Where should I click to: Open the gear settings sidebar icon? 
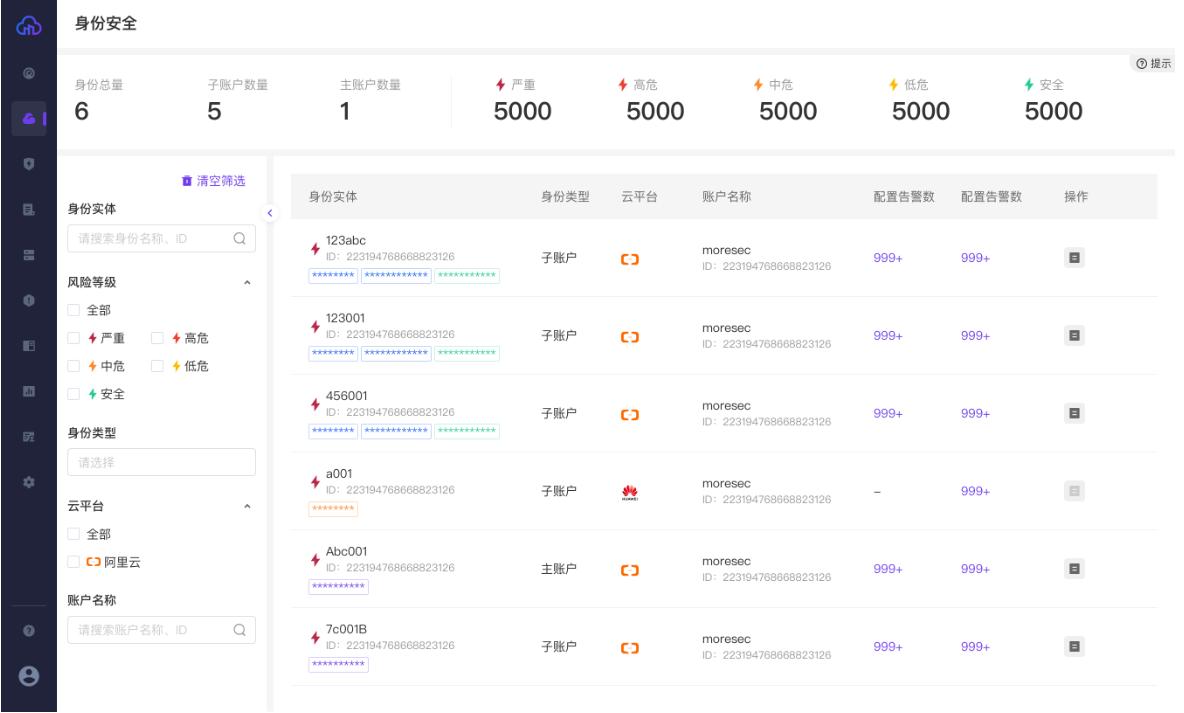(x=29, y=482)
